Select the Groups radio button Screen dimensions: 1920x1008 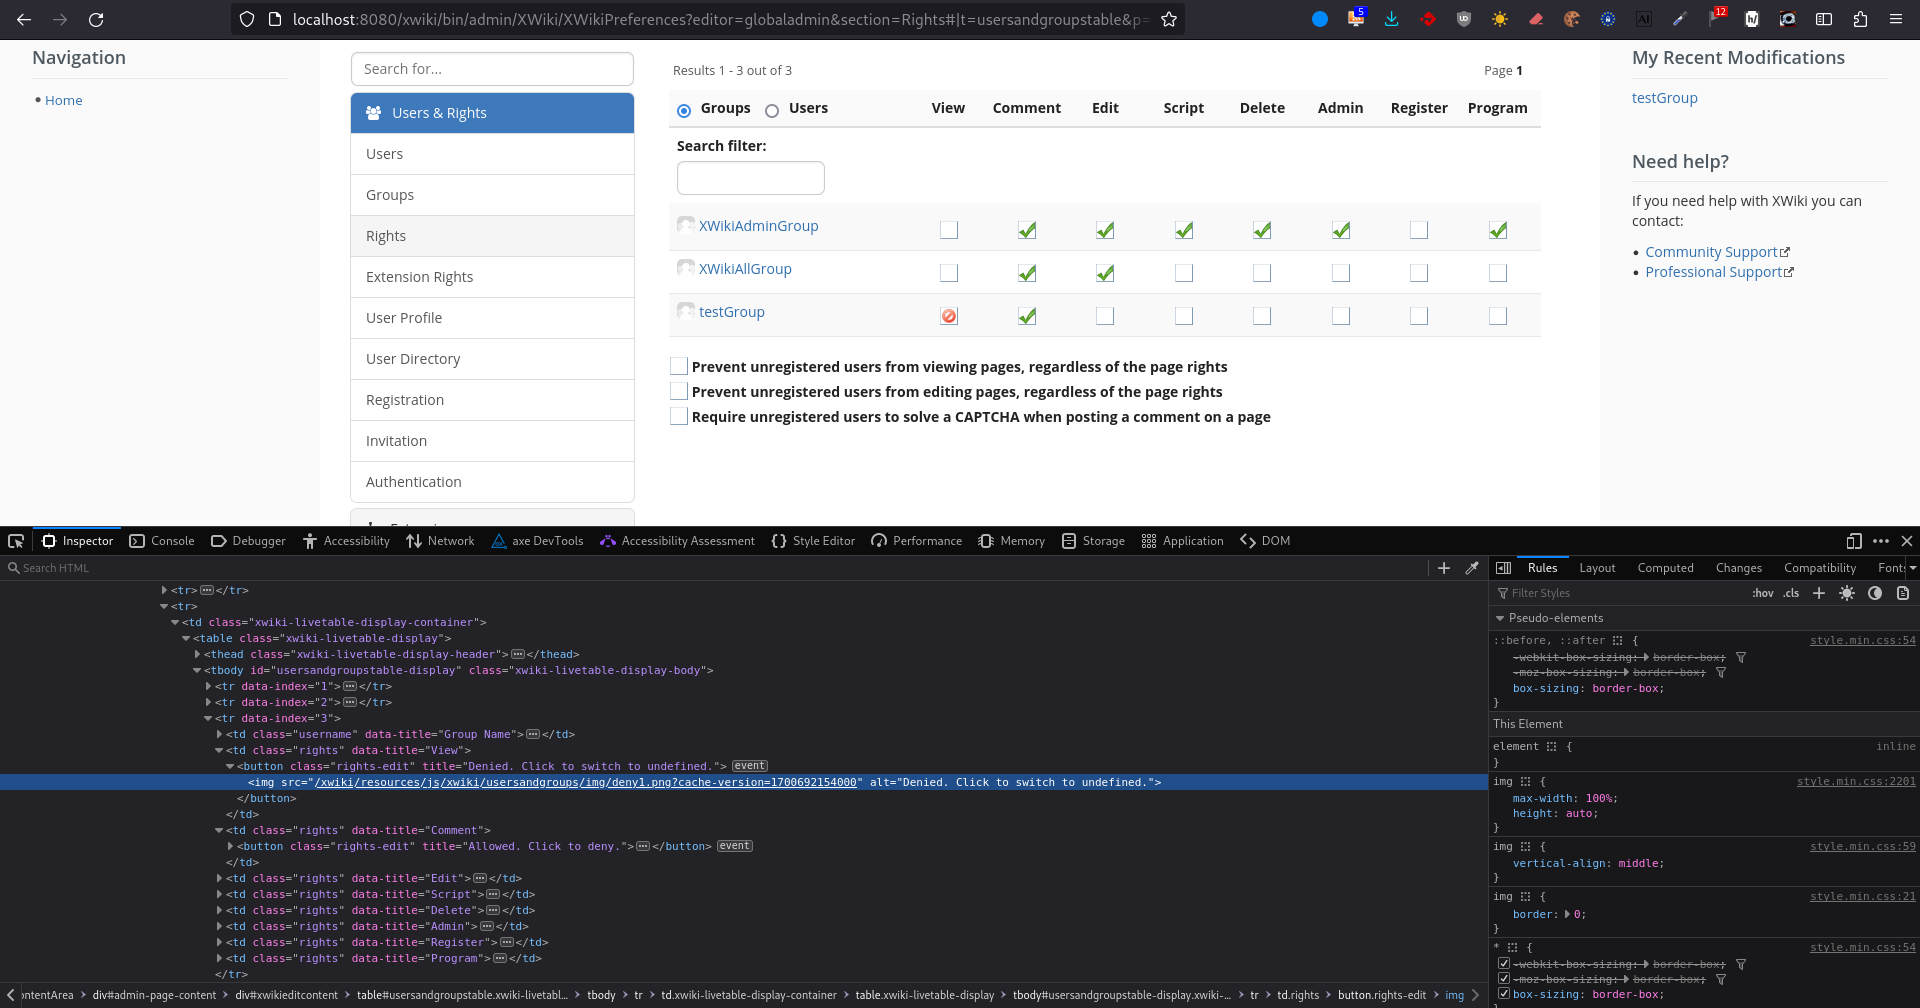[684, 111]
